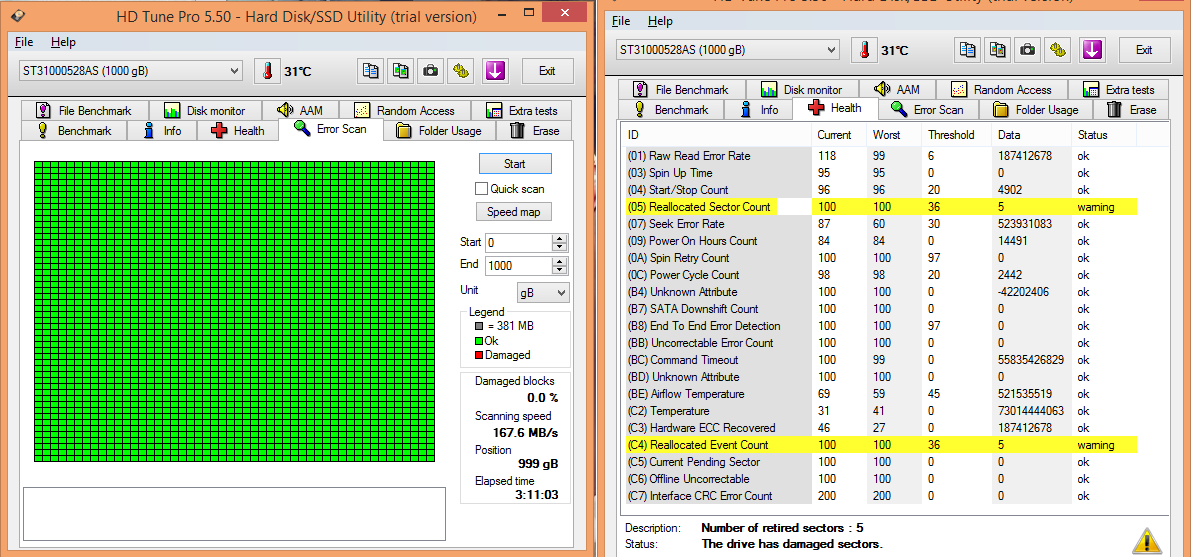Click the End position input field
Viewport: 1191px width, 557px height.
click(518, 266)
